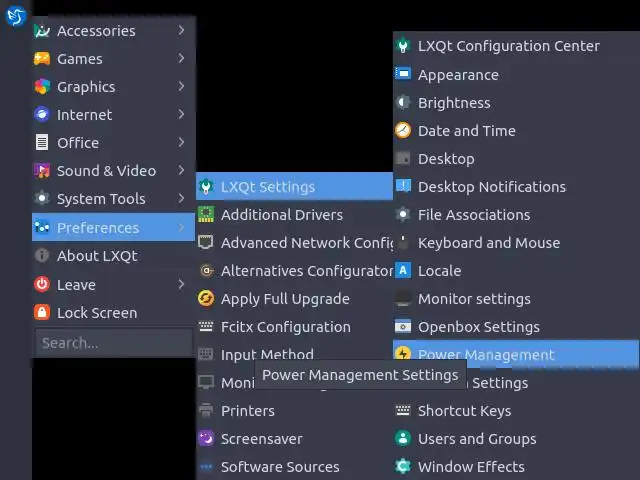
Task: Click the Window Effects icon
Action: coord(403,467)
